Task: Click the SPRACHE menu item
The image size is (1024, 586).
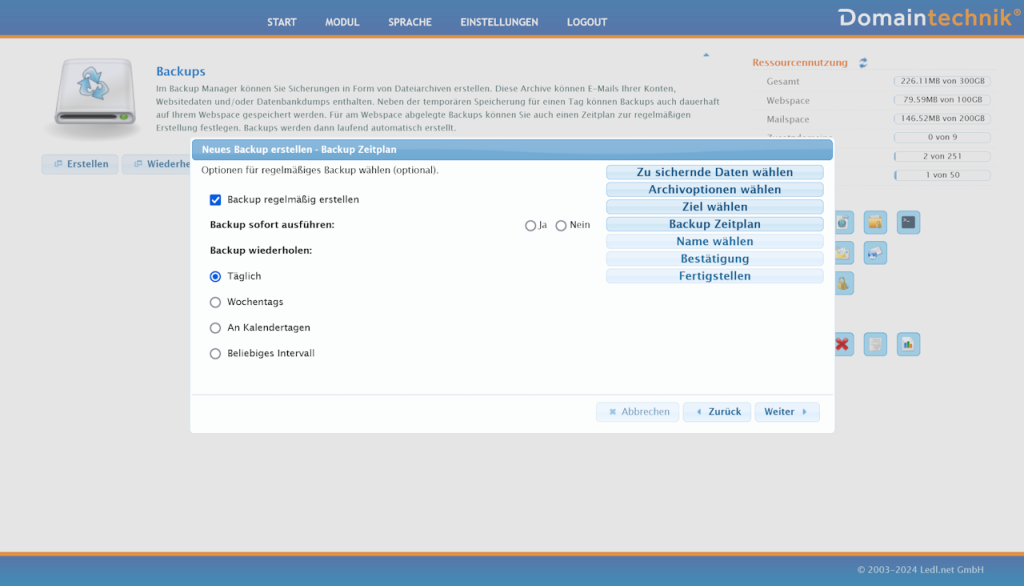Action: pyautogui.click(x=409, y=21)
